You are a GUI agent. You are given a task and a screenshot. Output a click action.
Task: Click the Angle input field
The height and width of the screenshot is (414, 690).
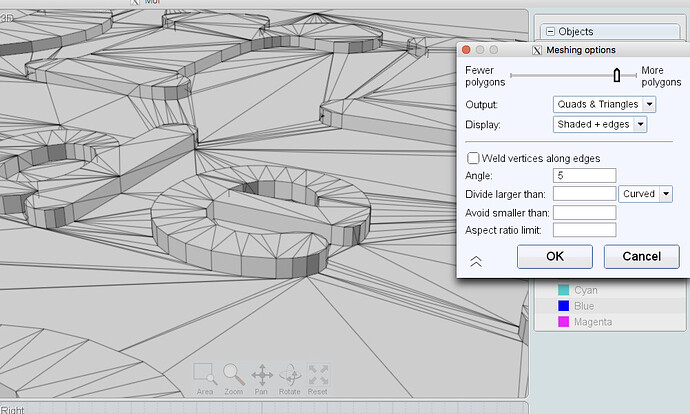tap(584, 176)
